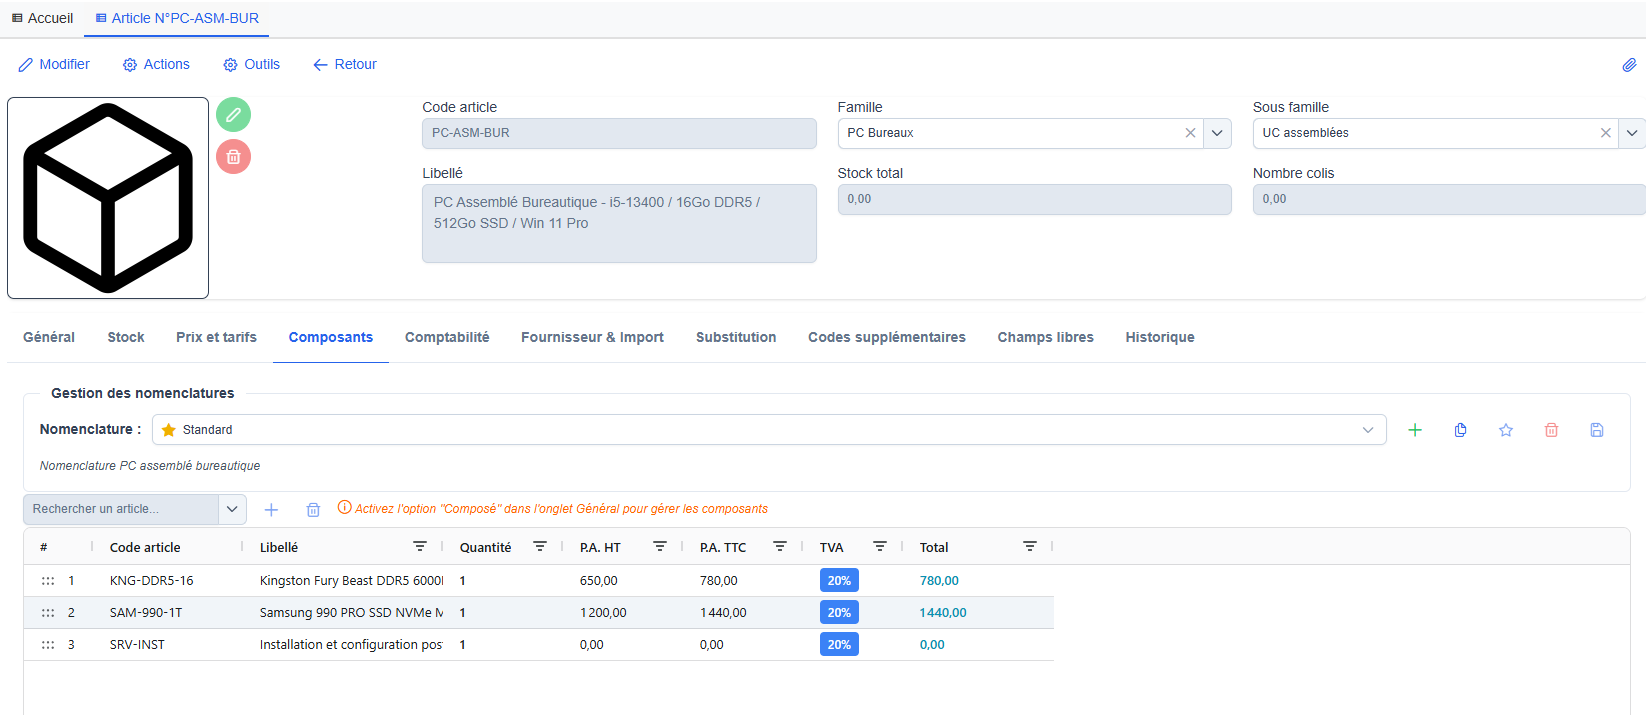
Task: Open the Fournisseur & Import tab
Action: pyautogui.click(x=592, y=337)
